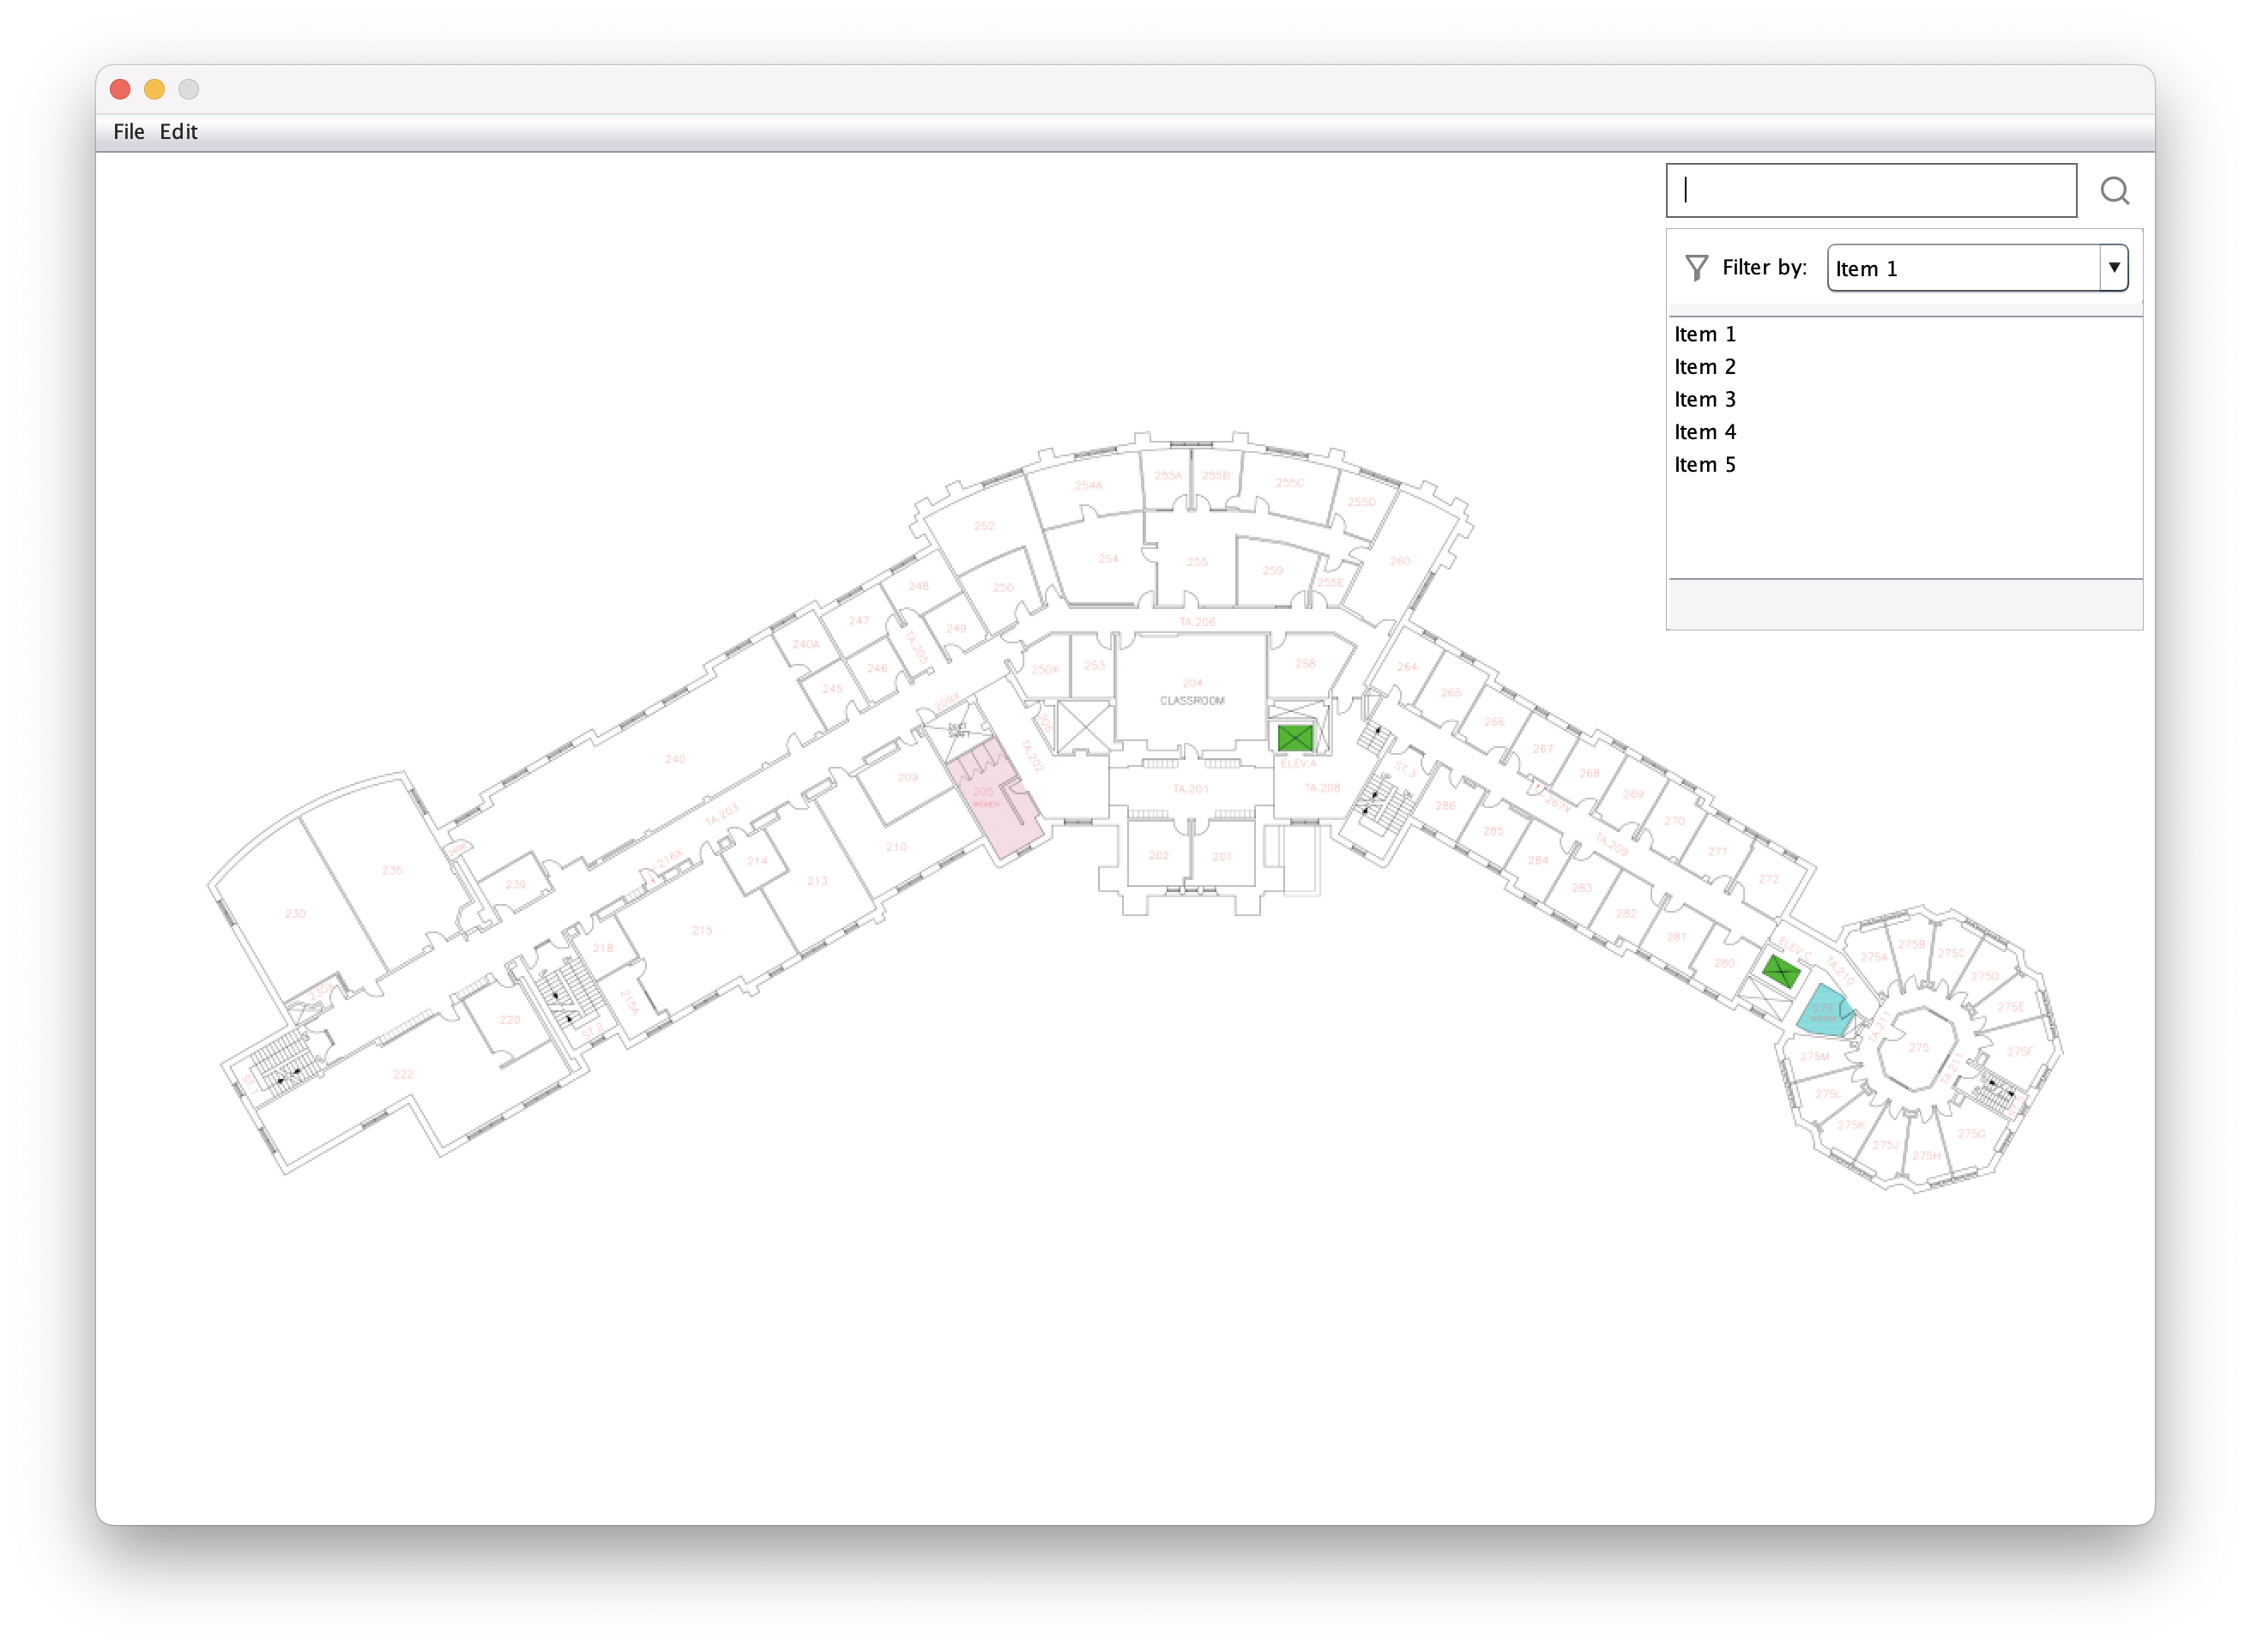Click the magnifying glass search icon
The height and width of the screenshot is (1652, 2251).
click(x=2114, y=191)
